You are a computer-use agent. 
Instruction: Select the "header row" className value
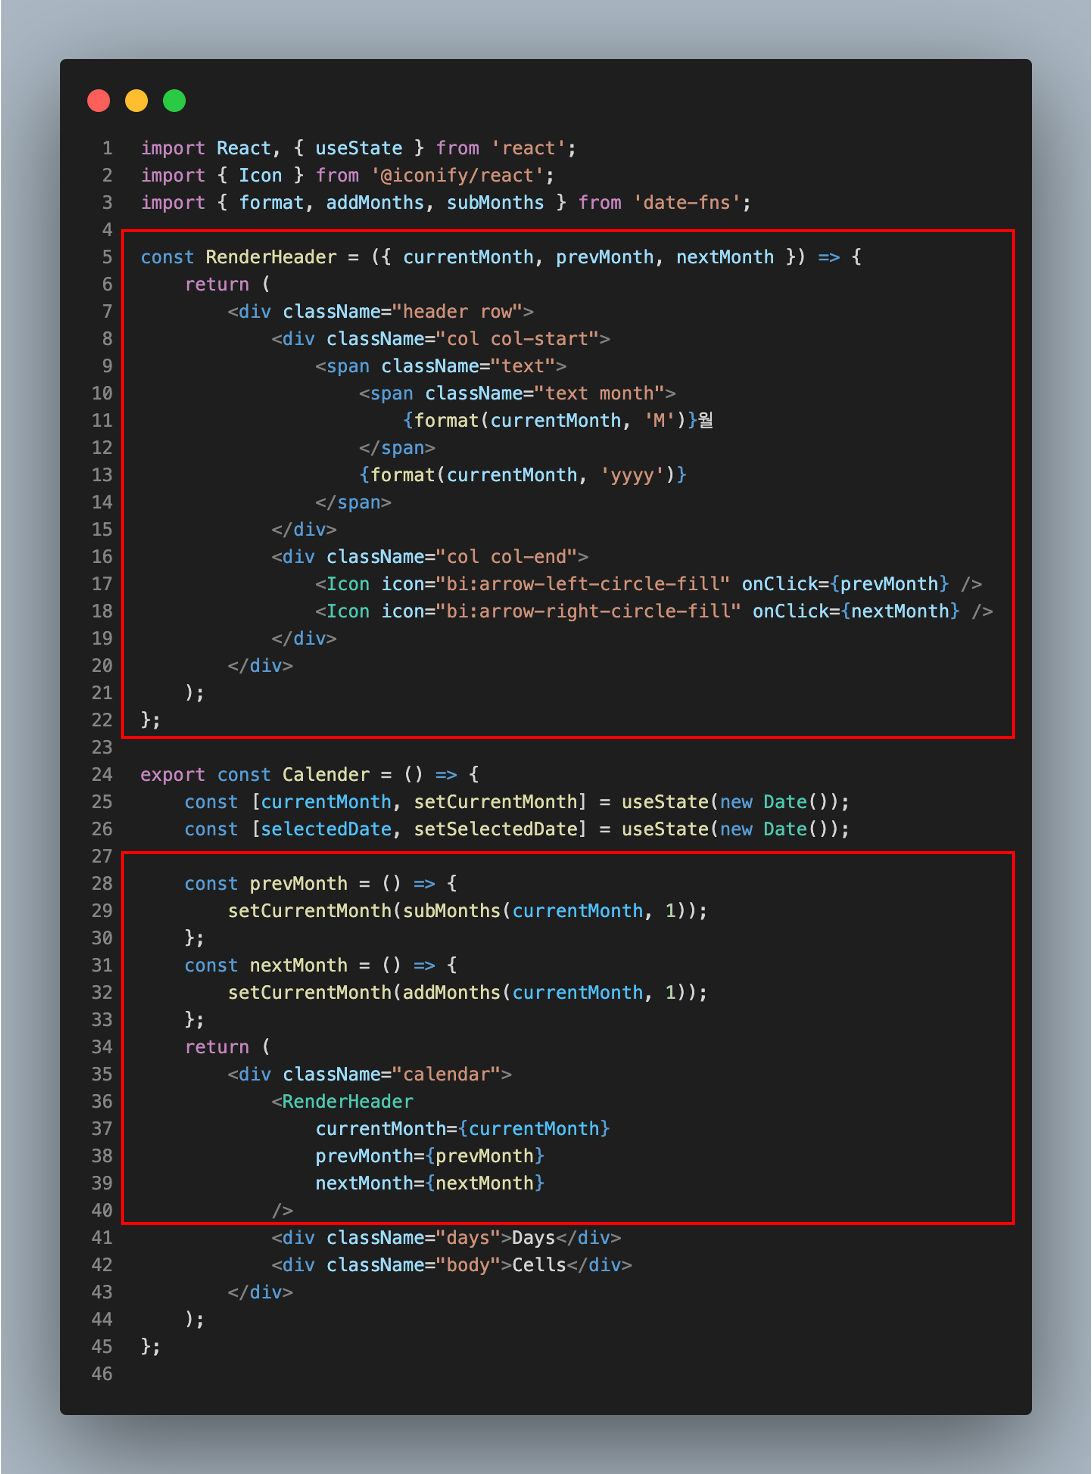457,311
